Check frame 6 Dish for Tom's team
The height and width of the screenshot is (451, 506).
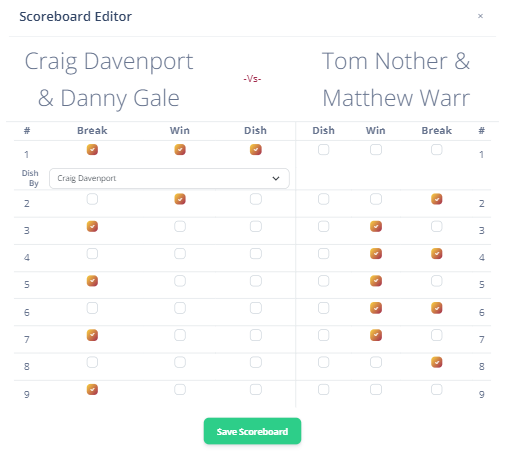(323, 308)
